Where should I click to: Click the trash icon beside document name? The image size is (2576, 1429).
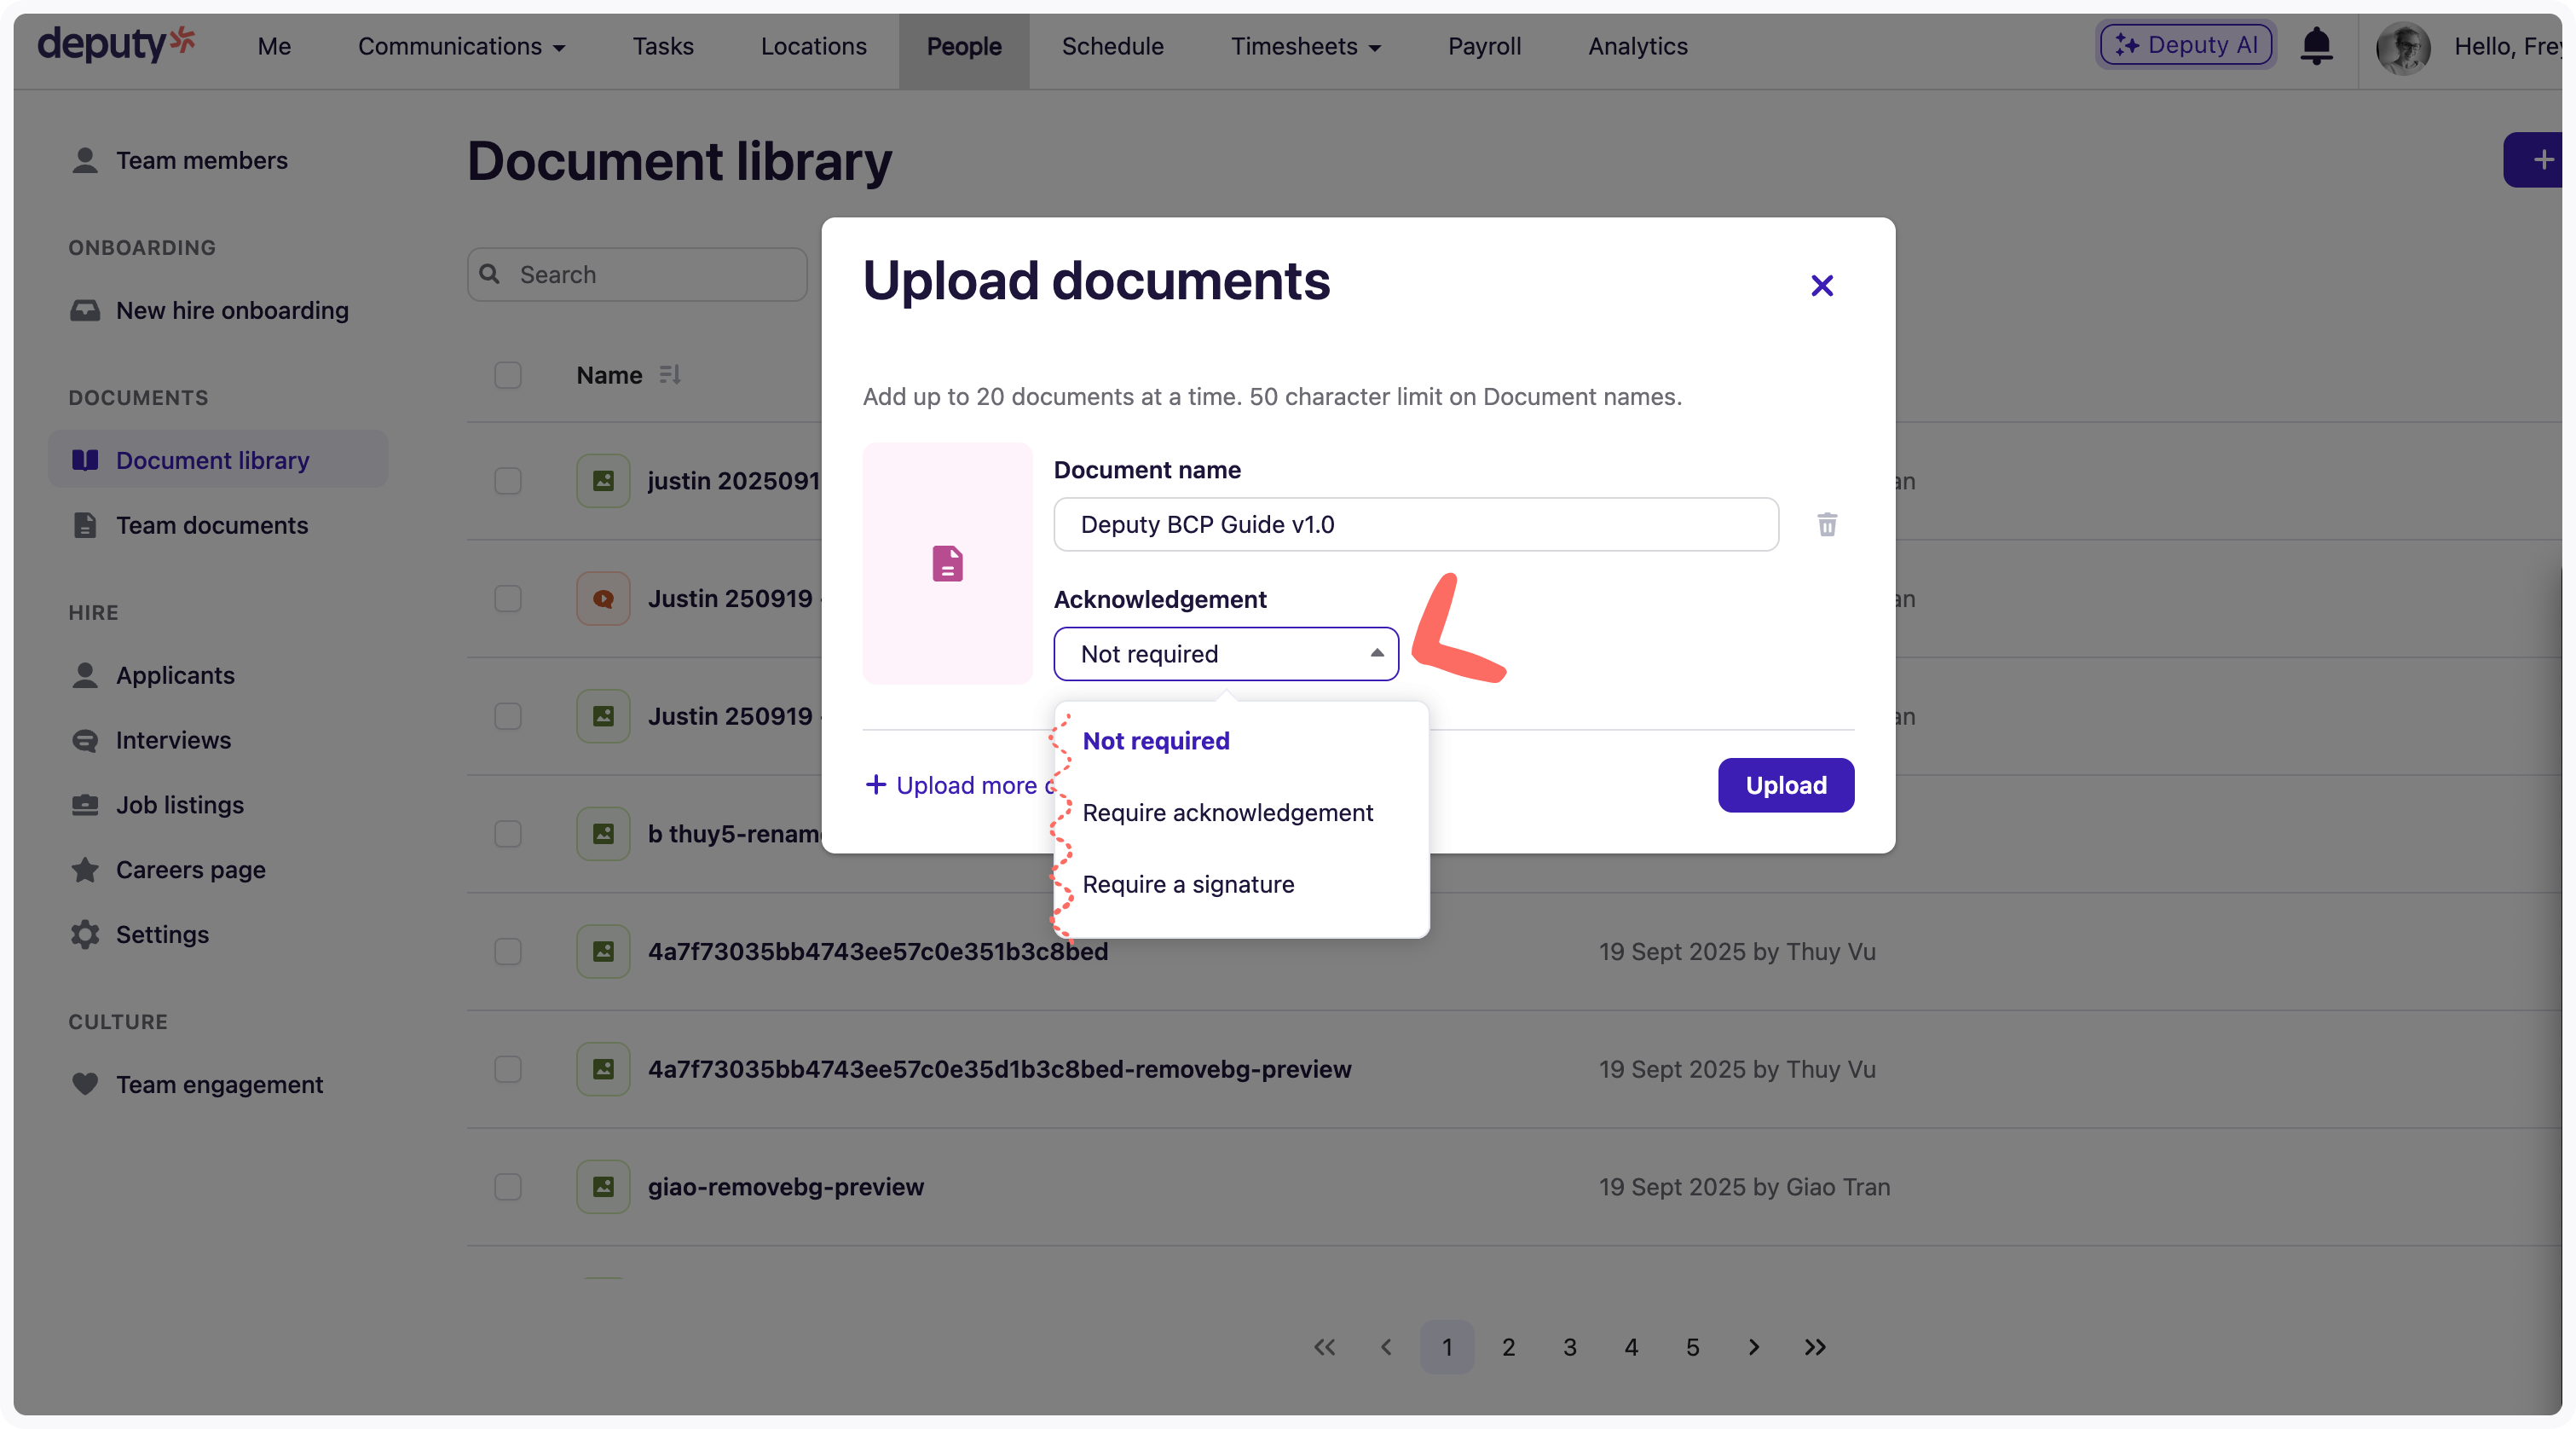1826,524
